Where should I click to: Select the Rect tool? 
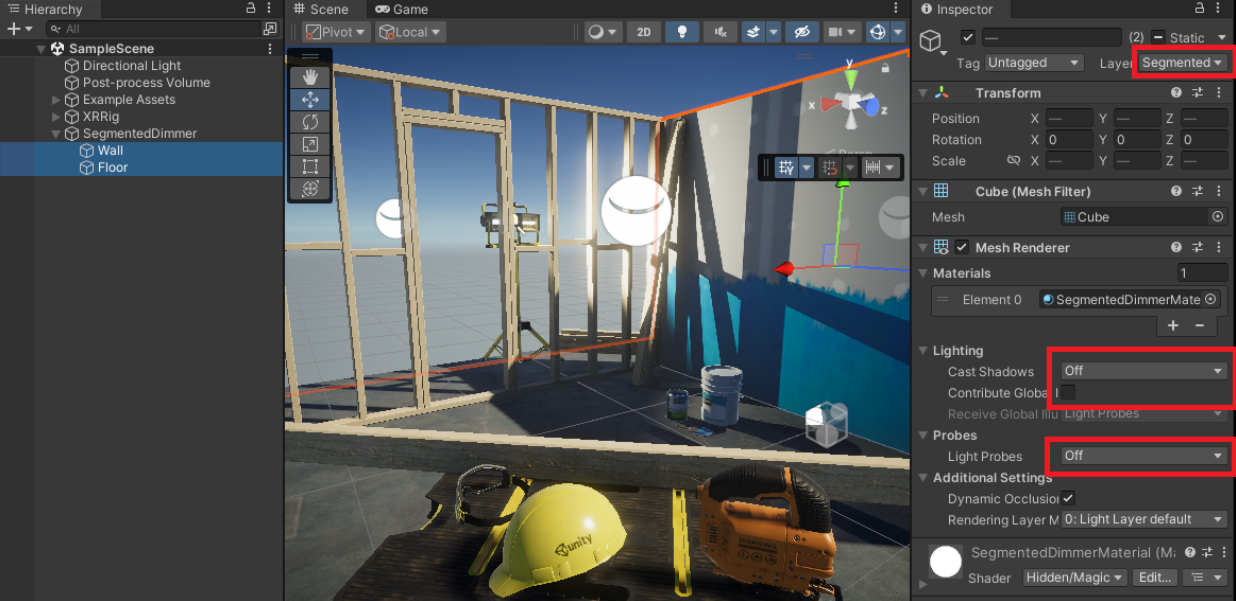click(310, 165)
